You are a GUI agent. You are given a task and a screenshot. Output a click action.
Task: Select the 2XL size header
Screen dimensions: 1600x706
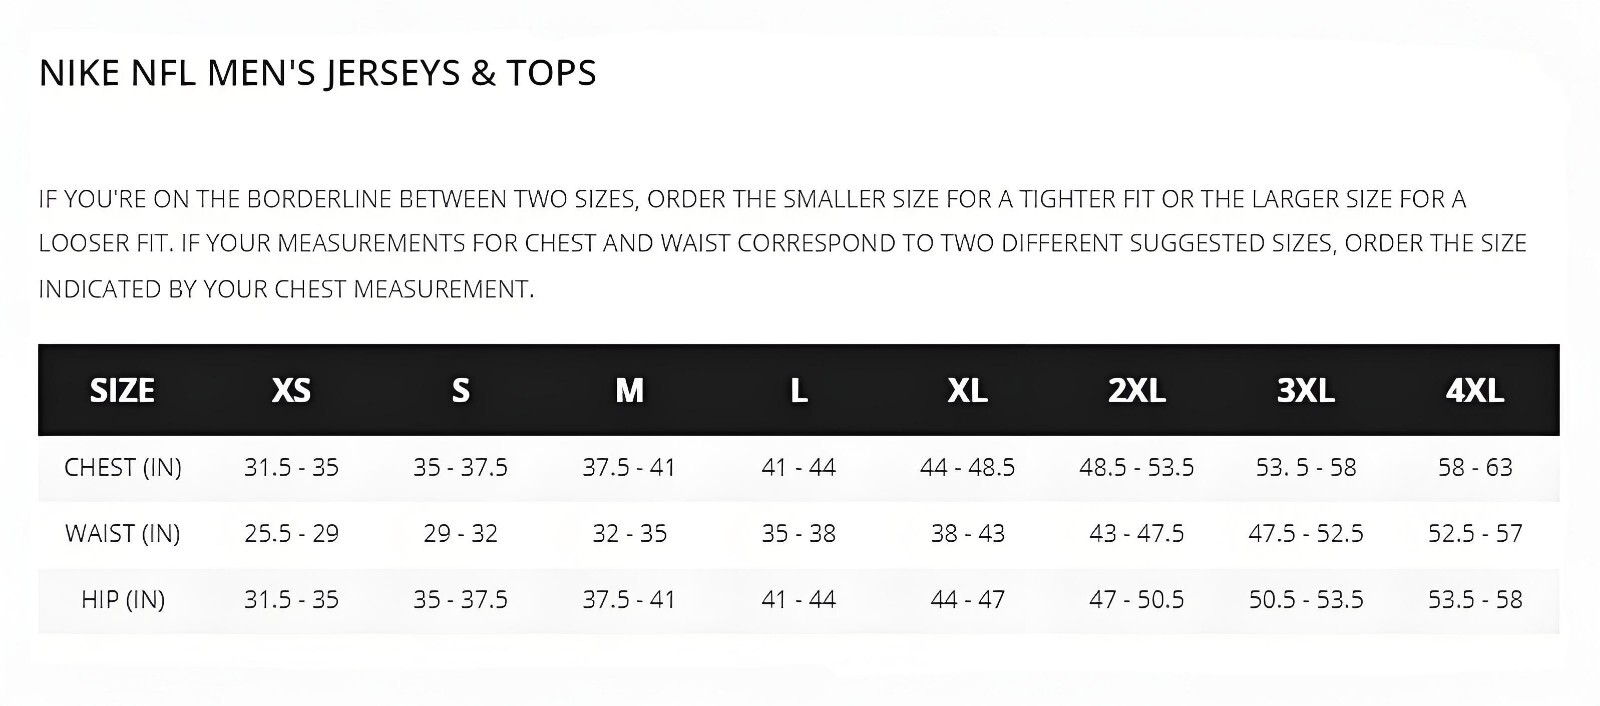tap(1137, 390)
